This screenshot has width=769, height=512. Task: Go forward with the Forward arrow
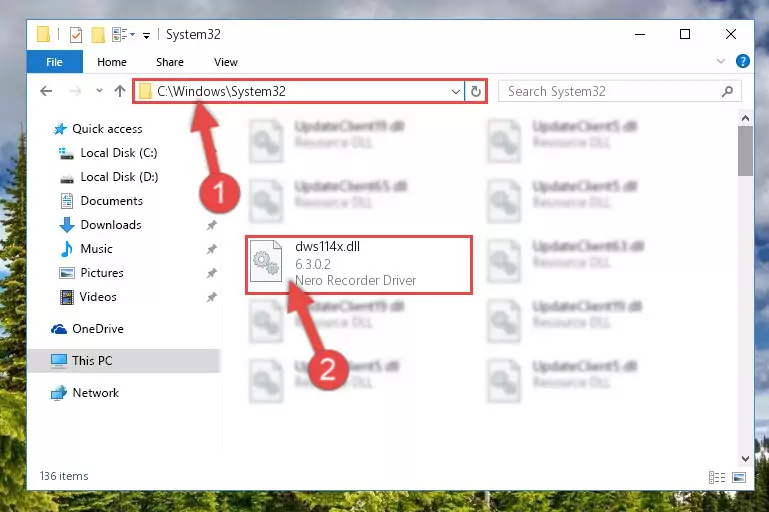(x=75, y=91)
